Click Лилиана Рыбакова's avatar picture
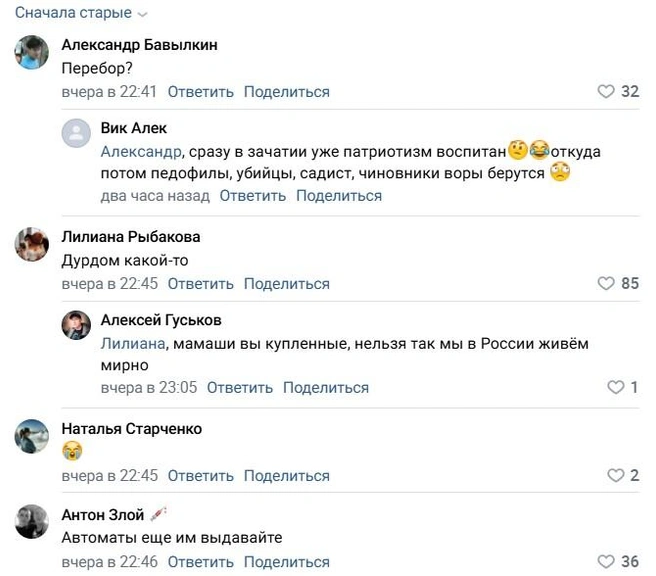Image resolution: width=656 pixels, height=576 pixels. pyautogui.click(x=33, y=244)
